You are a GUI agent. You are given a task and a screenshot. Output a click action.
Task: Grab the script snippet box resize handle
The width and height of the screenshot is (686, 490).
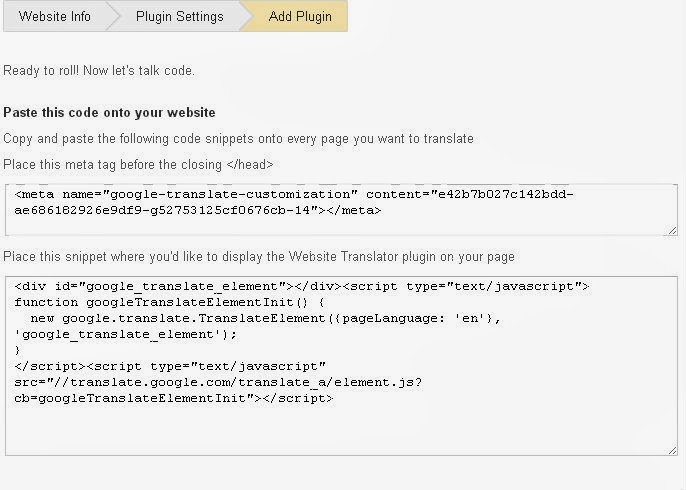tap(672, 450)
